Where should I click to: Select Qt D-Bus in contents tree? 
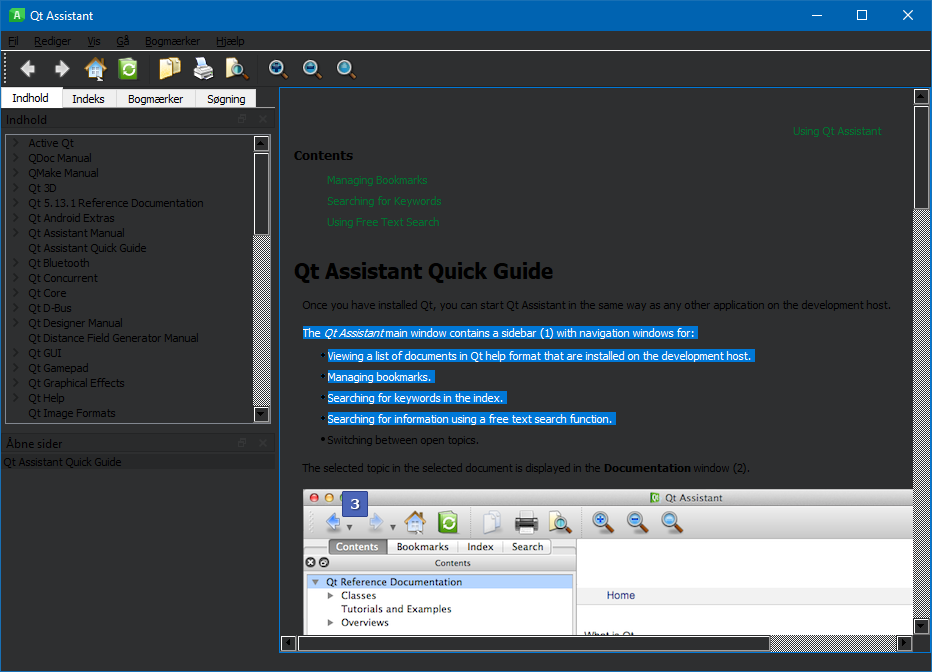pos(50,308)
